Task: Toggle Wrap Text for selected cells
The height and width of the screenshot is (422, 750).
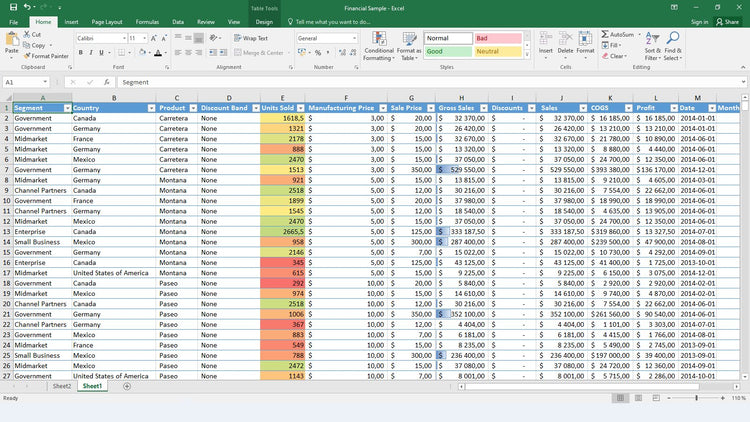Action: [252, 38]
